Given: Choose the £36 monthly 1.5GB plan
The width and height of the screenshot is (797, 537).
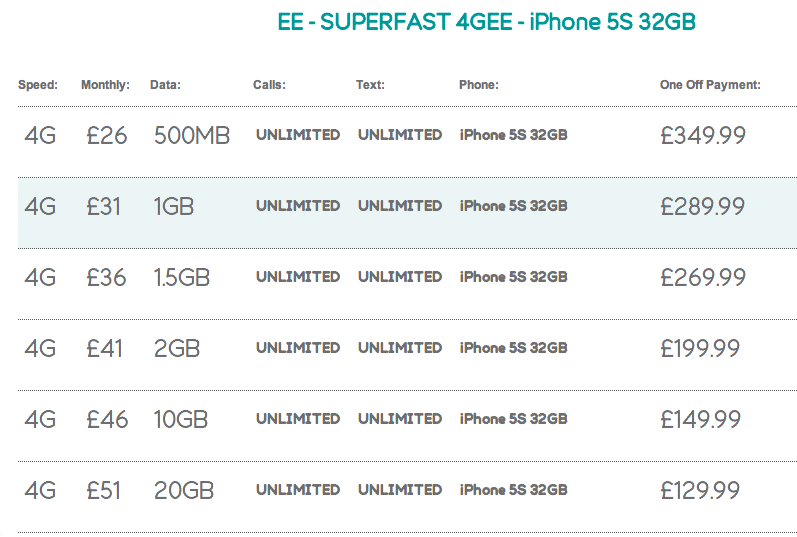Looking at the screenshot, I should click(407, 284).
